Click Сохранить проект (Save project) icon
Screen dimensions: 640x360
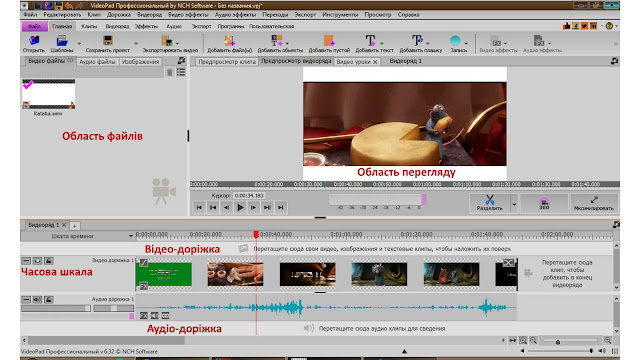pyautogui.click(x=108, y=41)
